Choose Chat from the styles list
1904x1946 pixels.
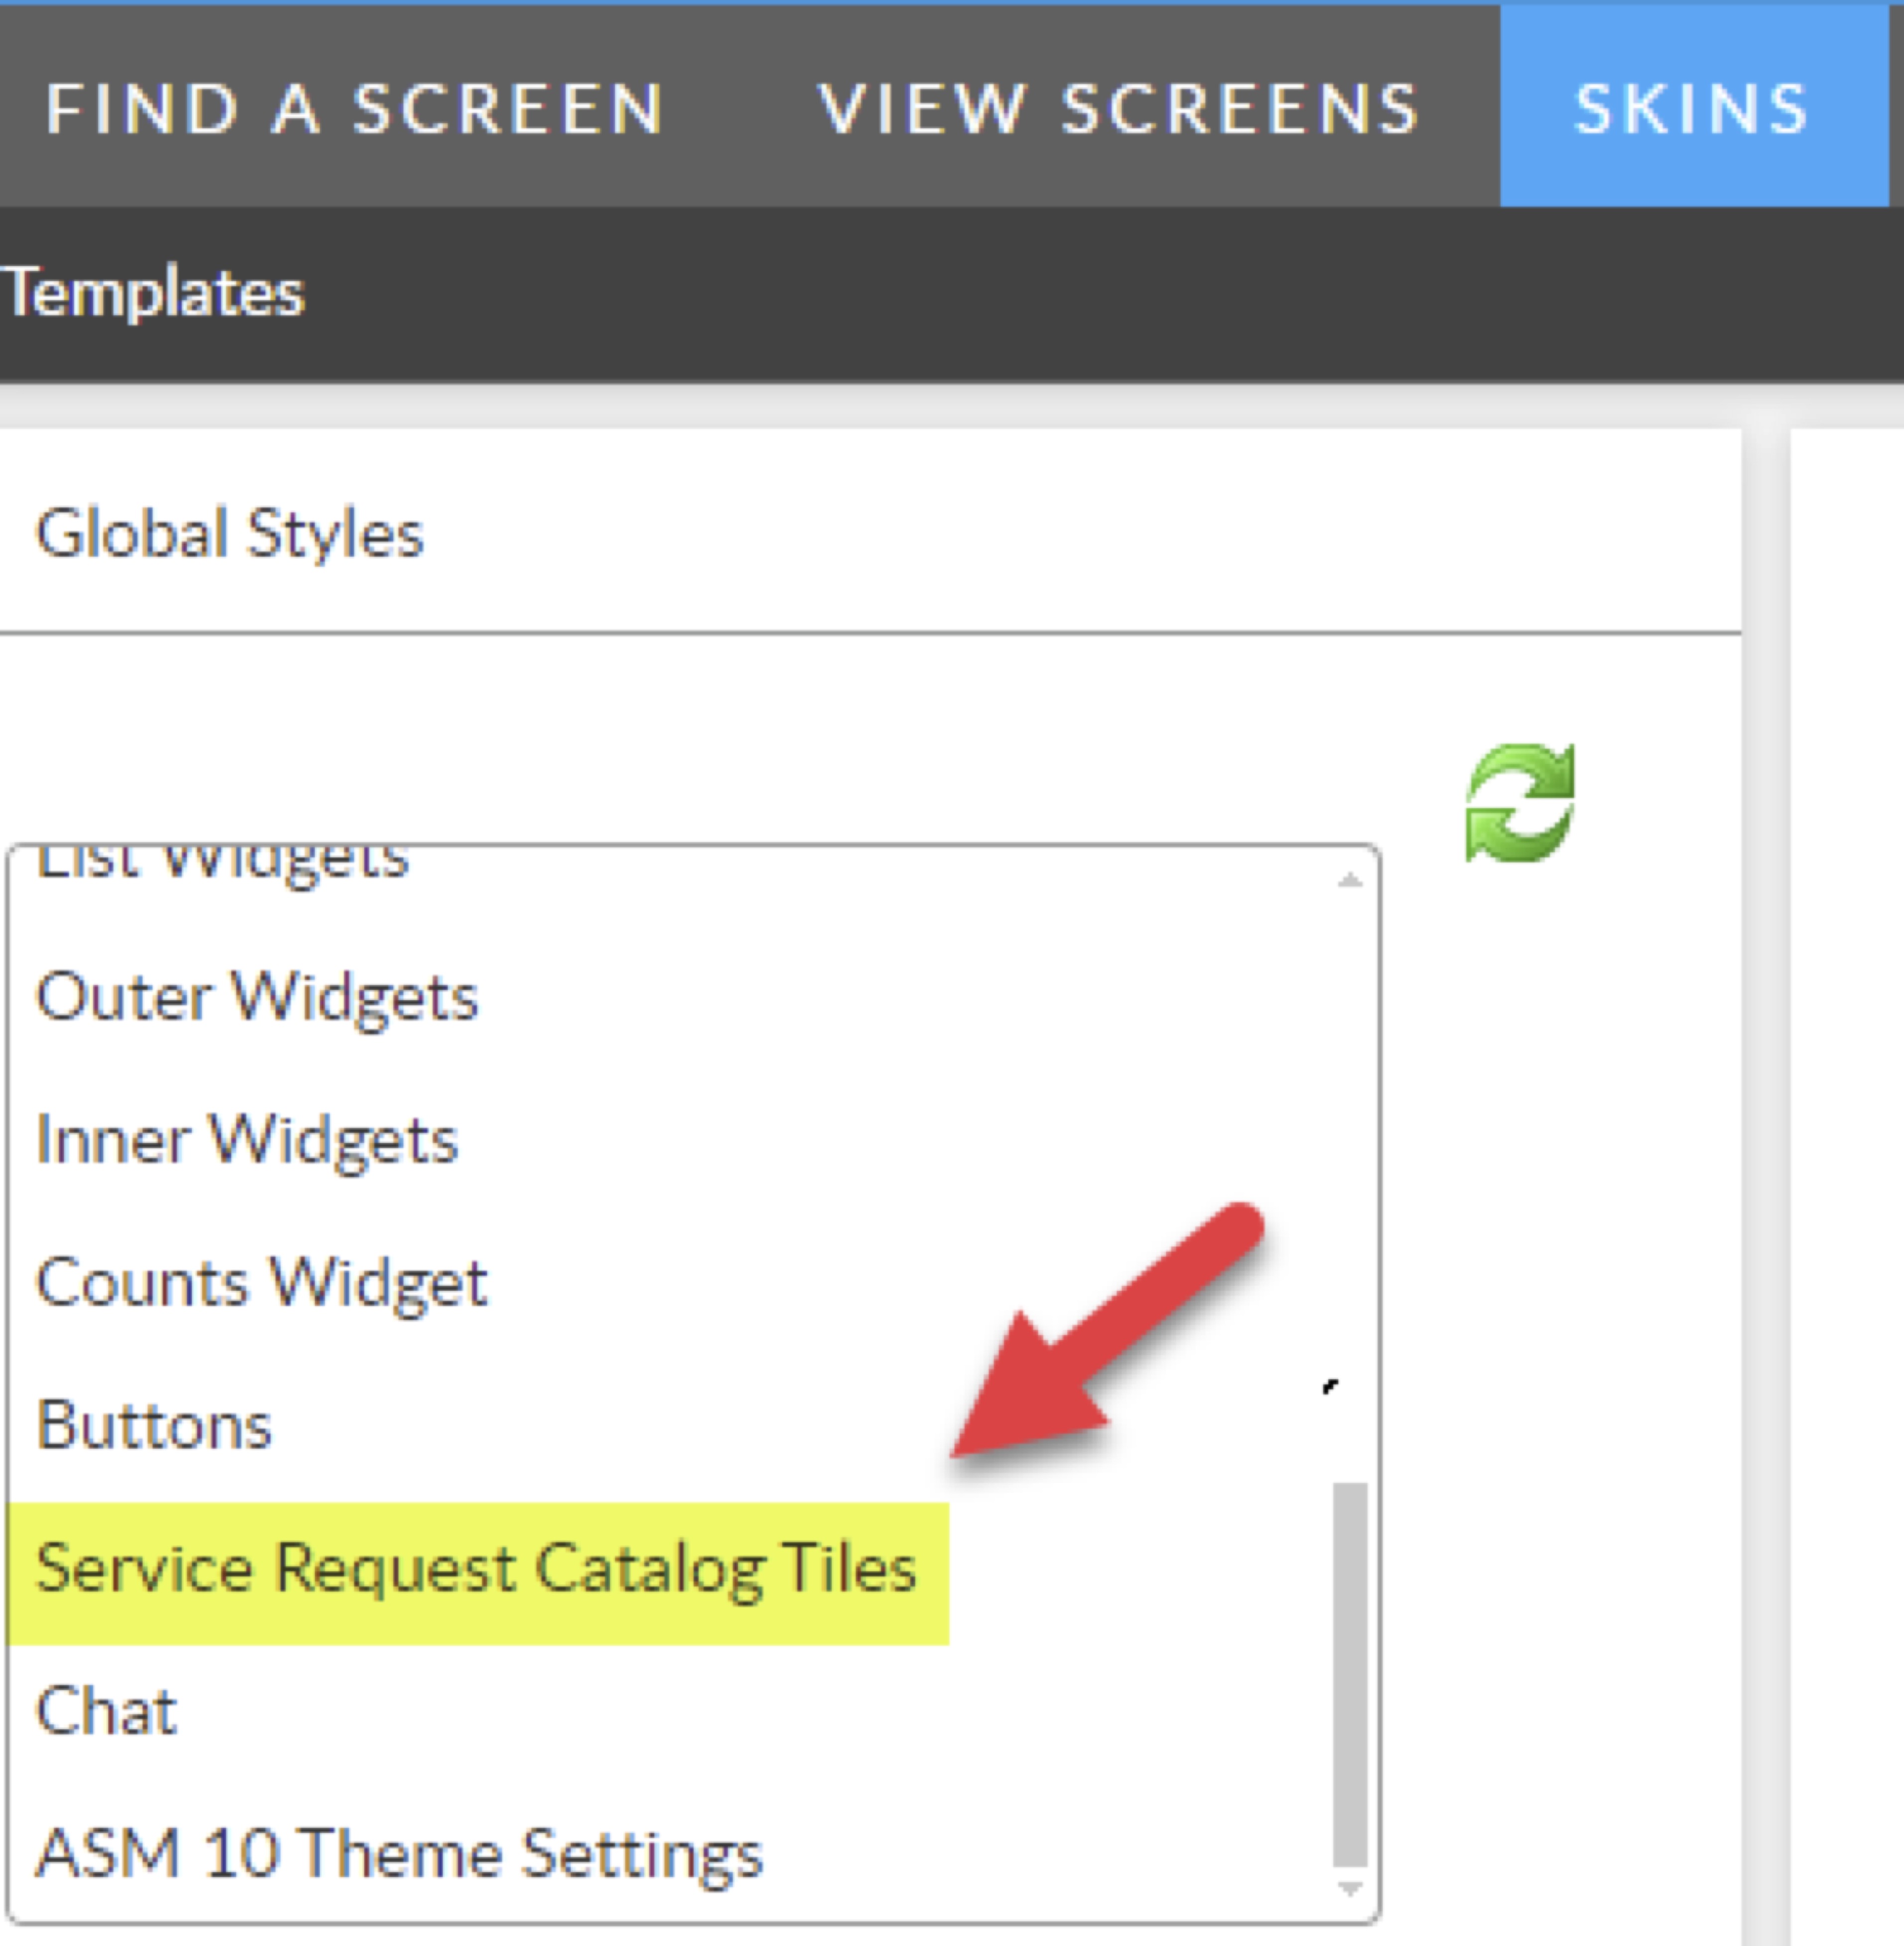pyautogui.click(x=106, y=1711)
